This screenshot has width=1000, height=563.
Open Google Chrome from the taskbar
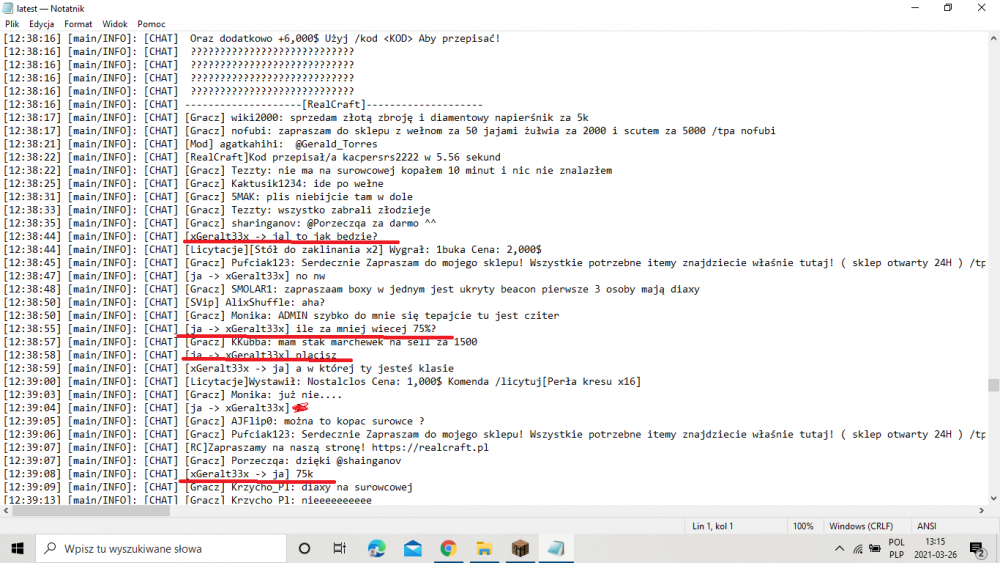[x=448, y=548]
